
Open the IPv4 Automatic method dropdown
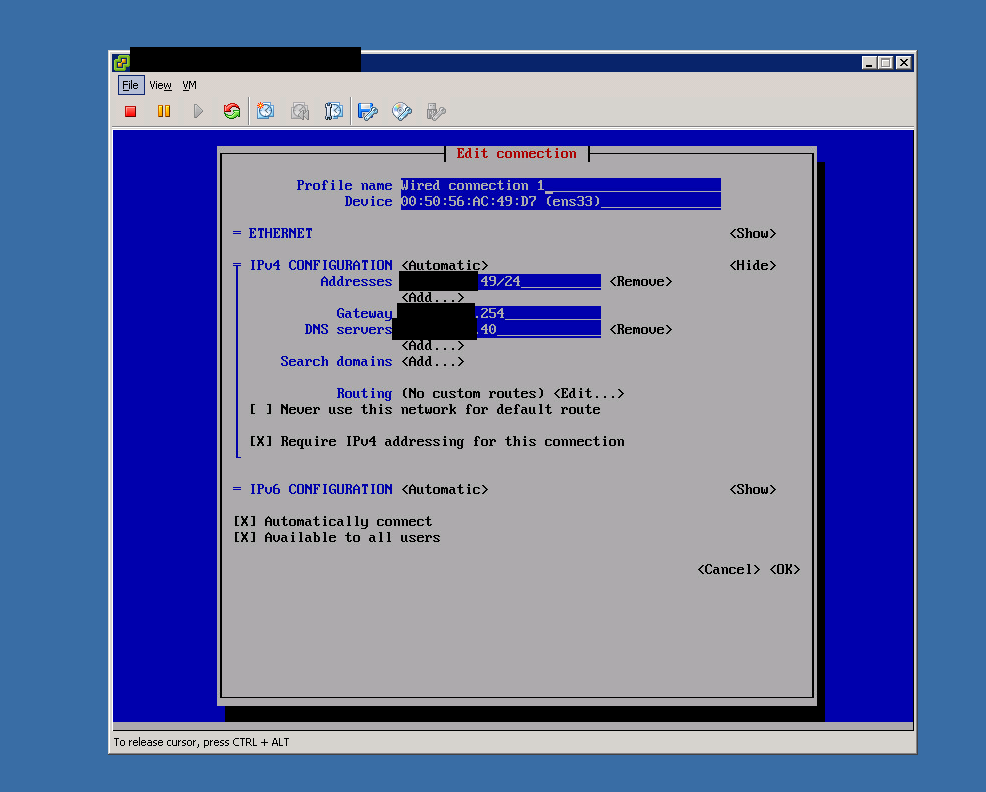(445, 265)
